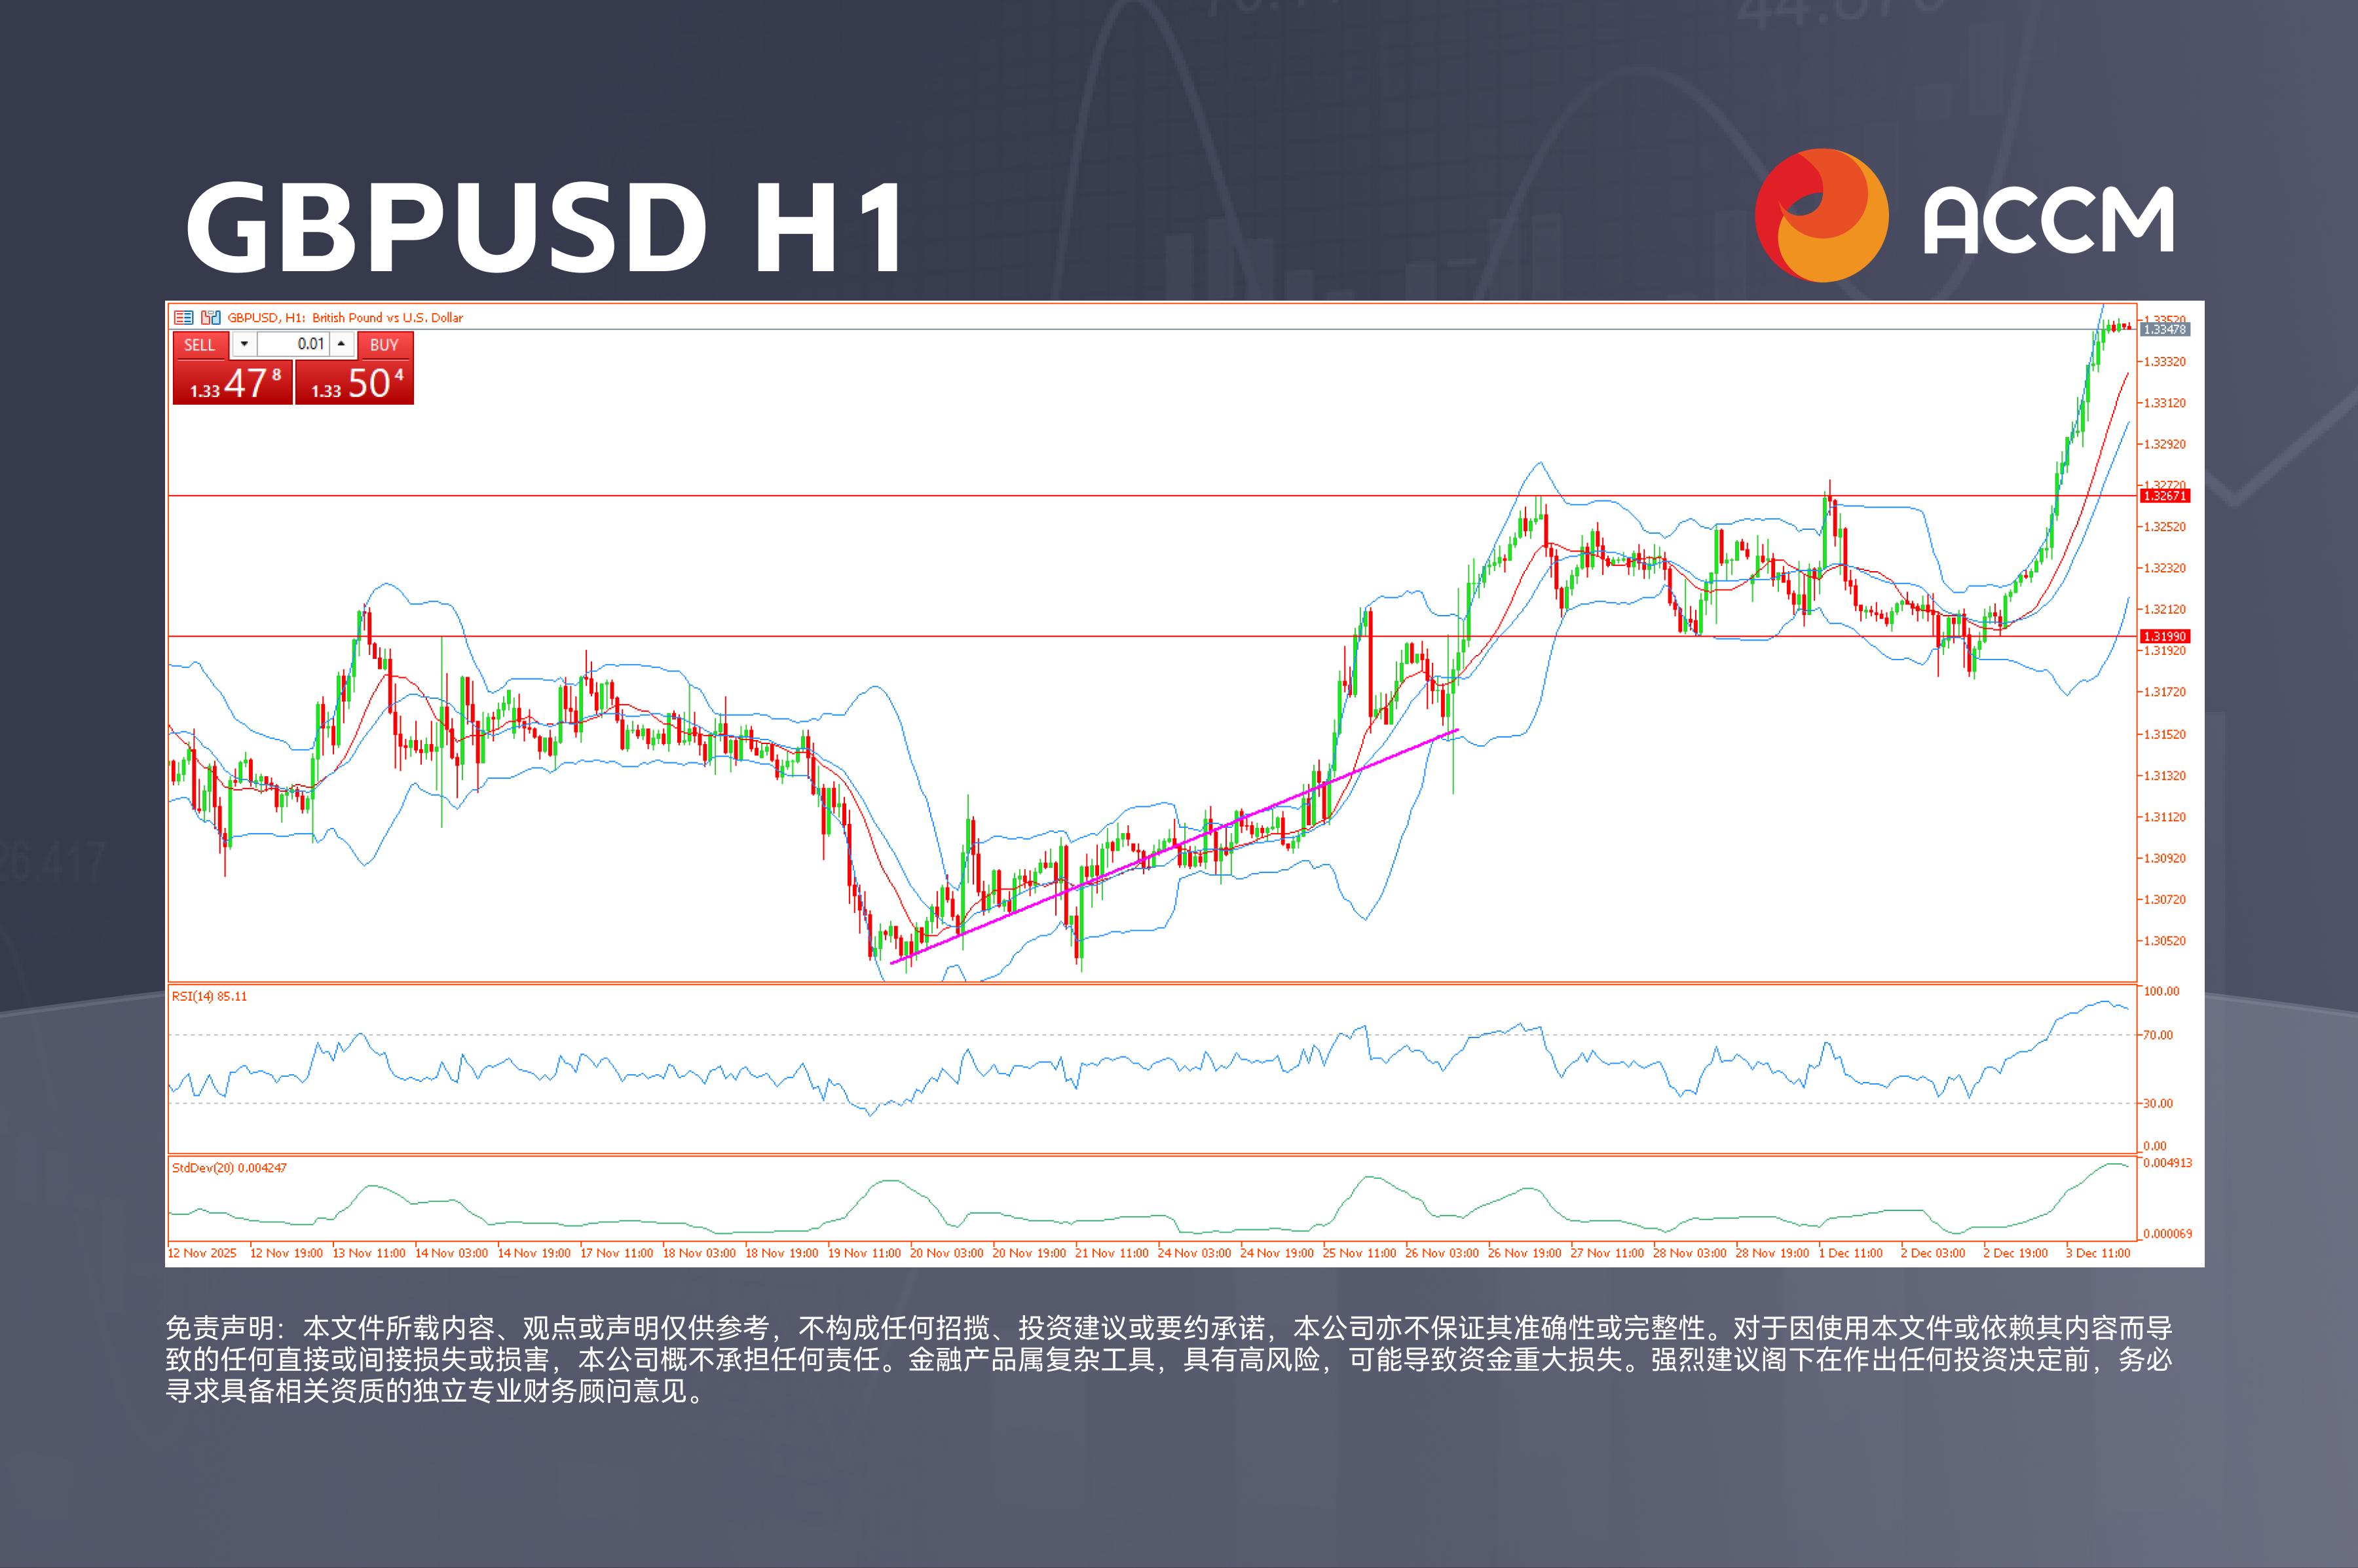This screenshot has height=1568, width=2358.
Task: Click the 1.33 50 buy price tile
Action: 354,382
